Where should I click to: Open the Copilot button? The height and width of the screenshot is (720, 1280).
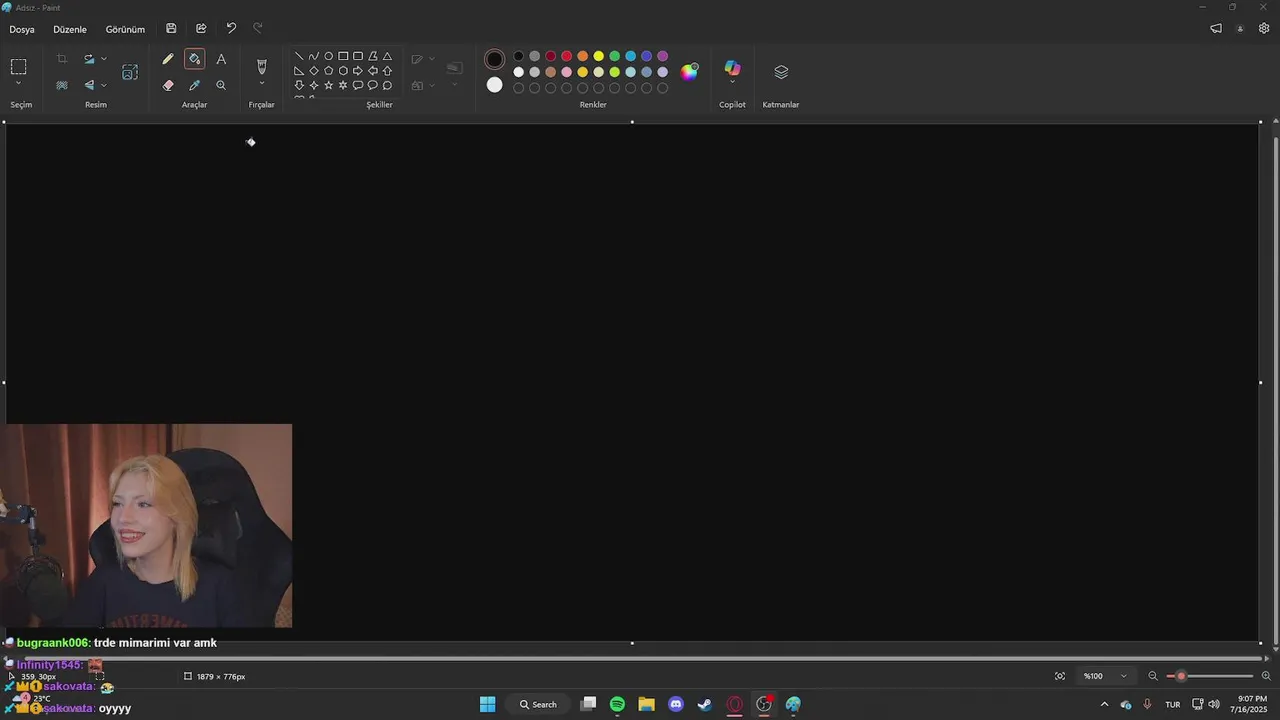[733, 68]
